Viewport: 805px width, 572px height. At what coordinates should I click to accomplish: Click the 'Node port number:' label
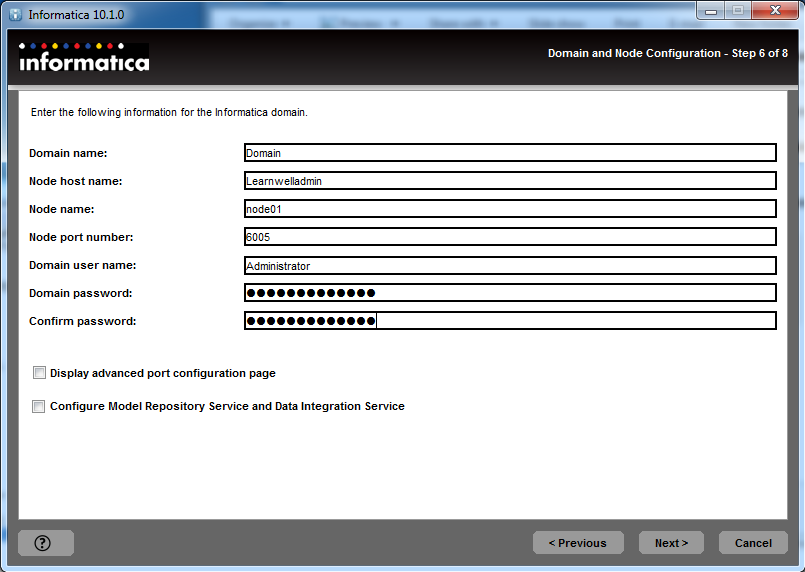tap(81, 237)
